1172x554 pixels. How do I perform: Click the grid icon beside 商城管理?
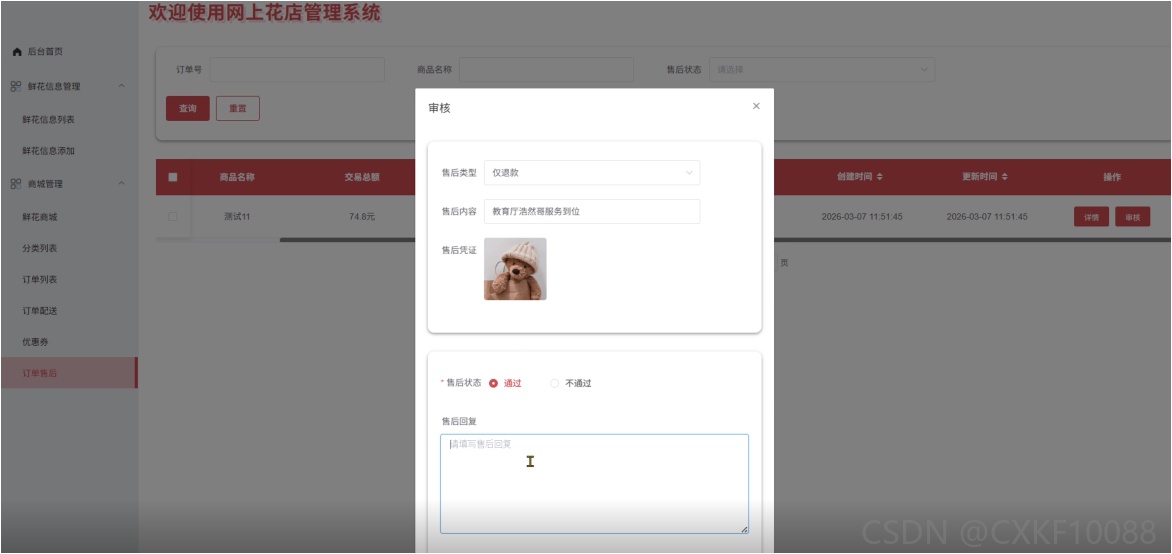(16, 184)
